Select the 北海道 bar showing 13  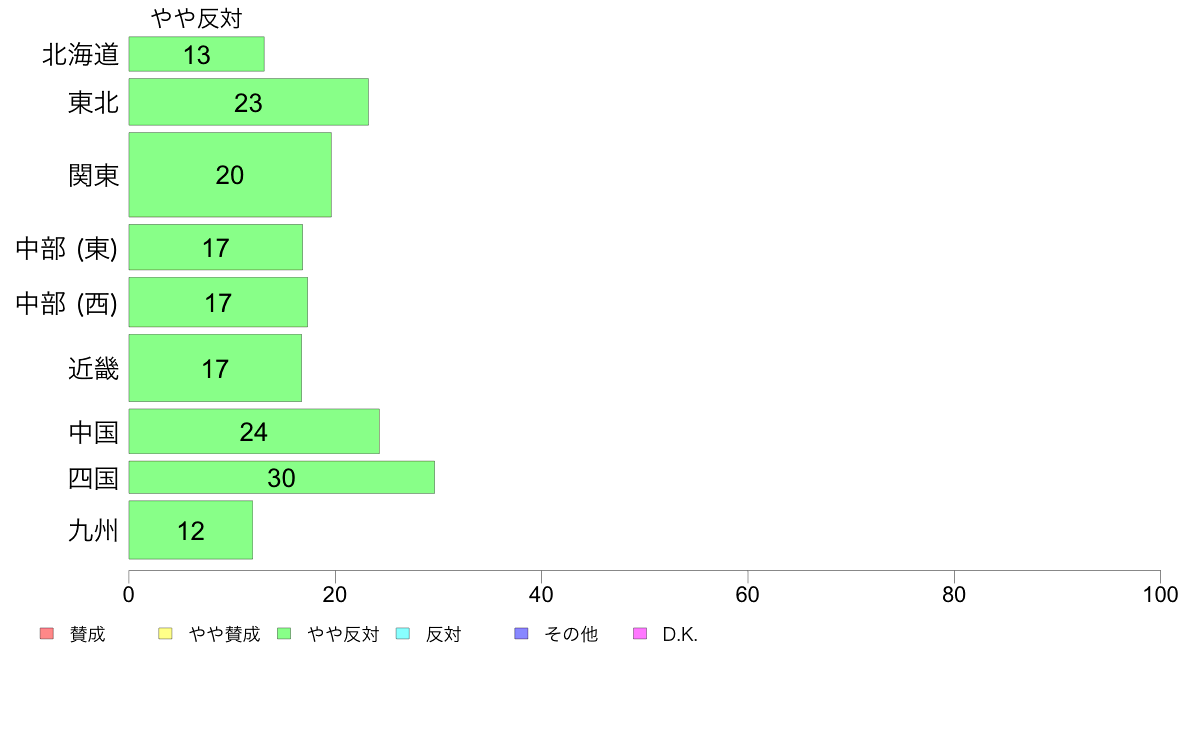tap(196, 54)
